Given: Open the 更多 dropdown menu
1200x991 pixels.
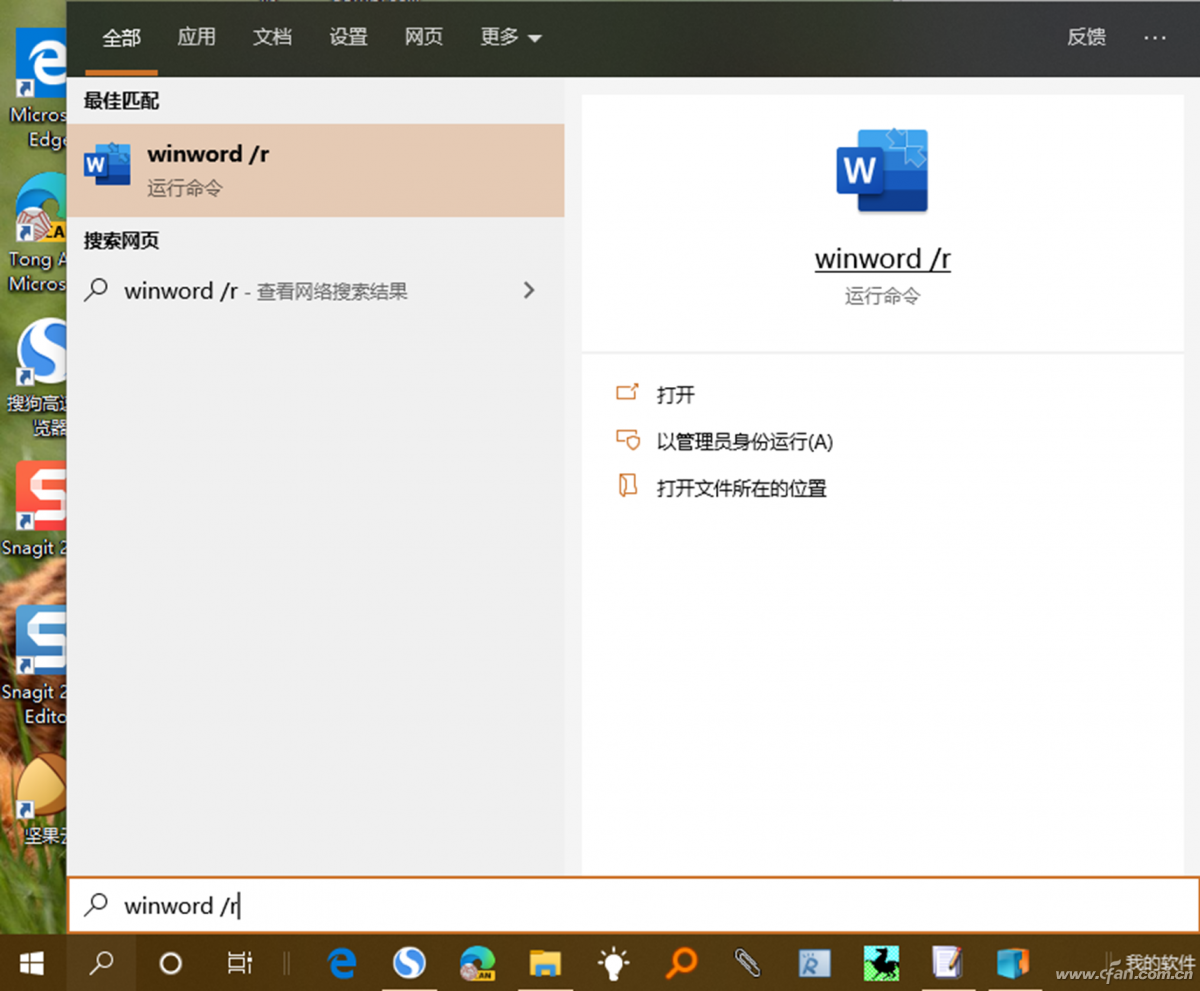Looking at the screenshot, I should (510, 37).
